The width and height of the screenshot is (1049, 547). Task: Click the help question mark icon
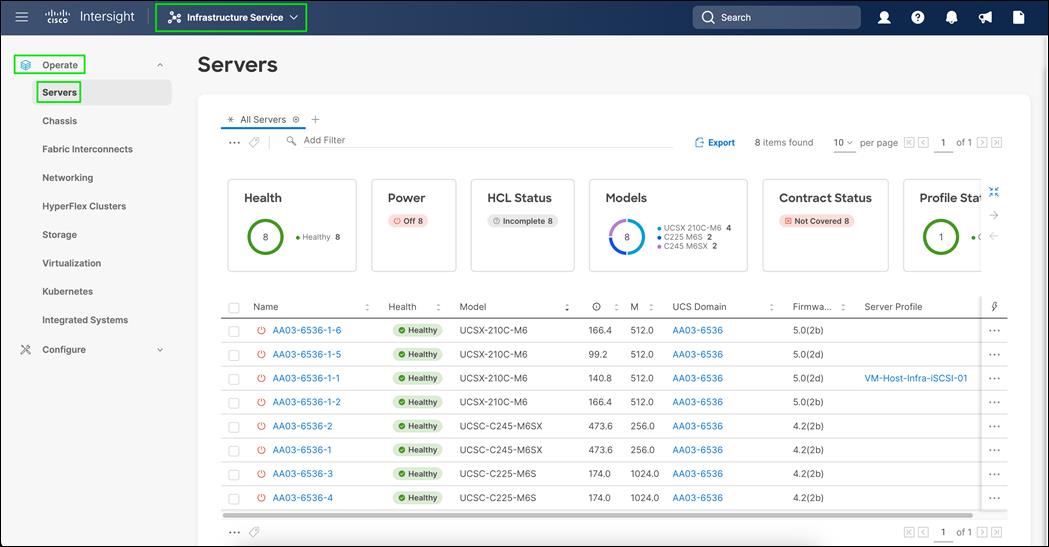918,17
